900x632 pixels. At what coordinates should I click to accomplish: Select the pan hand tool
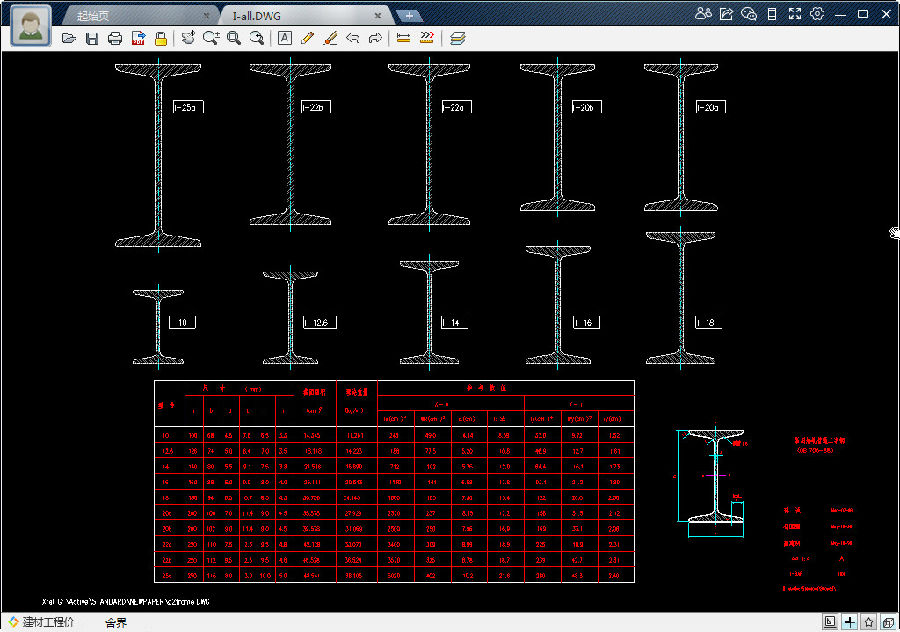coord(188,38)
